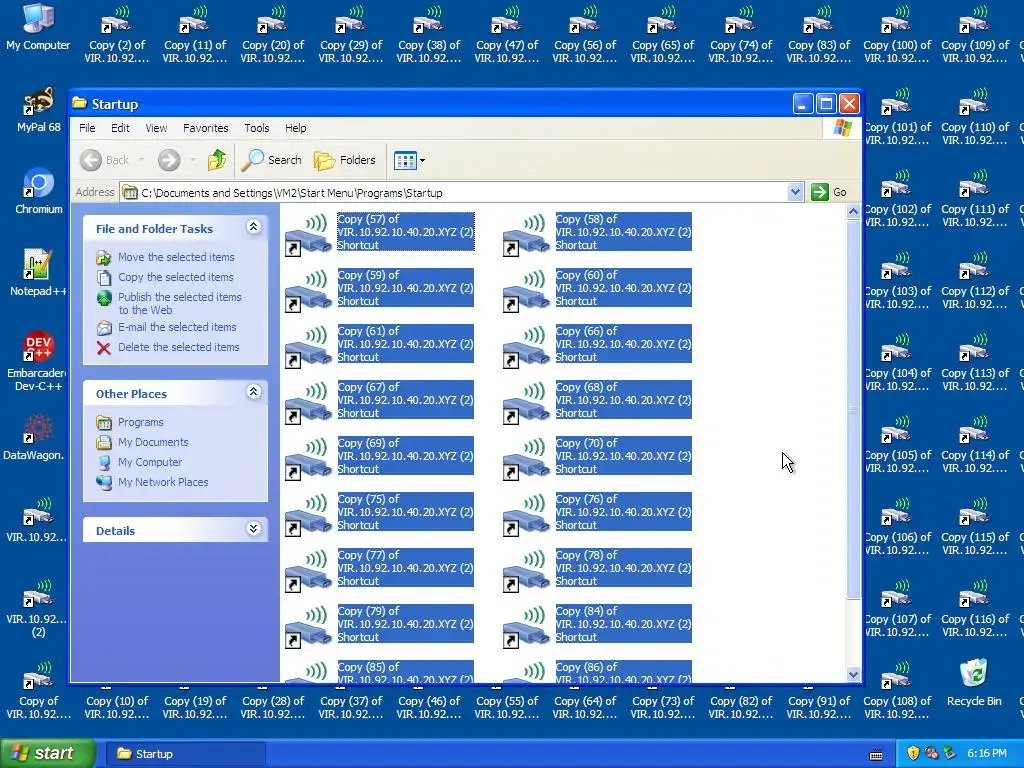Screen dimensions: 1024x768
Task: Select Copy (116) of VIR desktop shortcut
Action: 974,607
